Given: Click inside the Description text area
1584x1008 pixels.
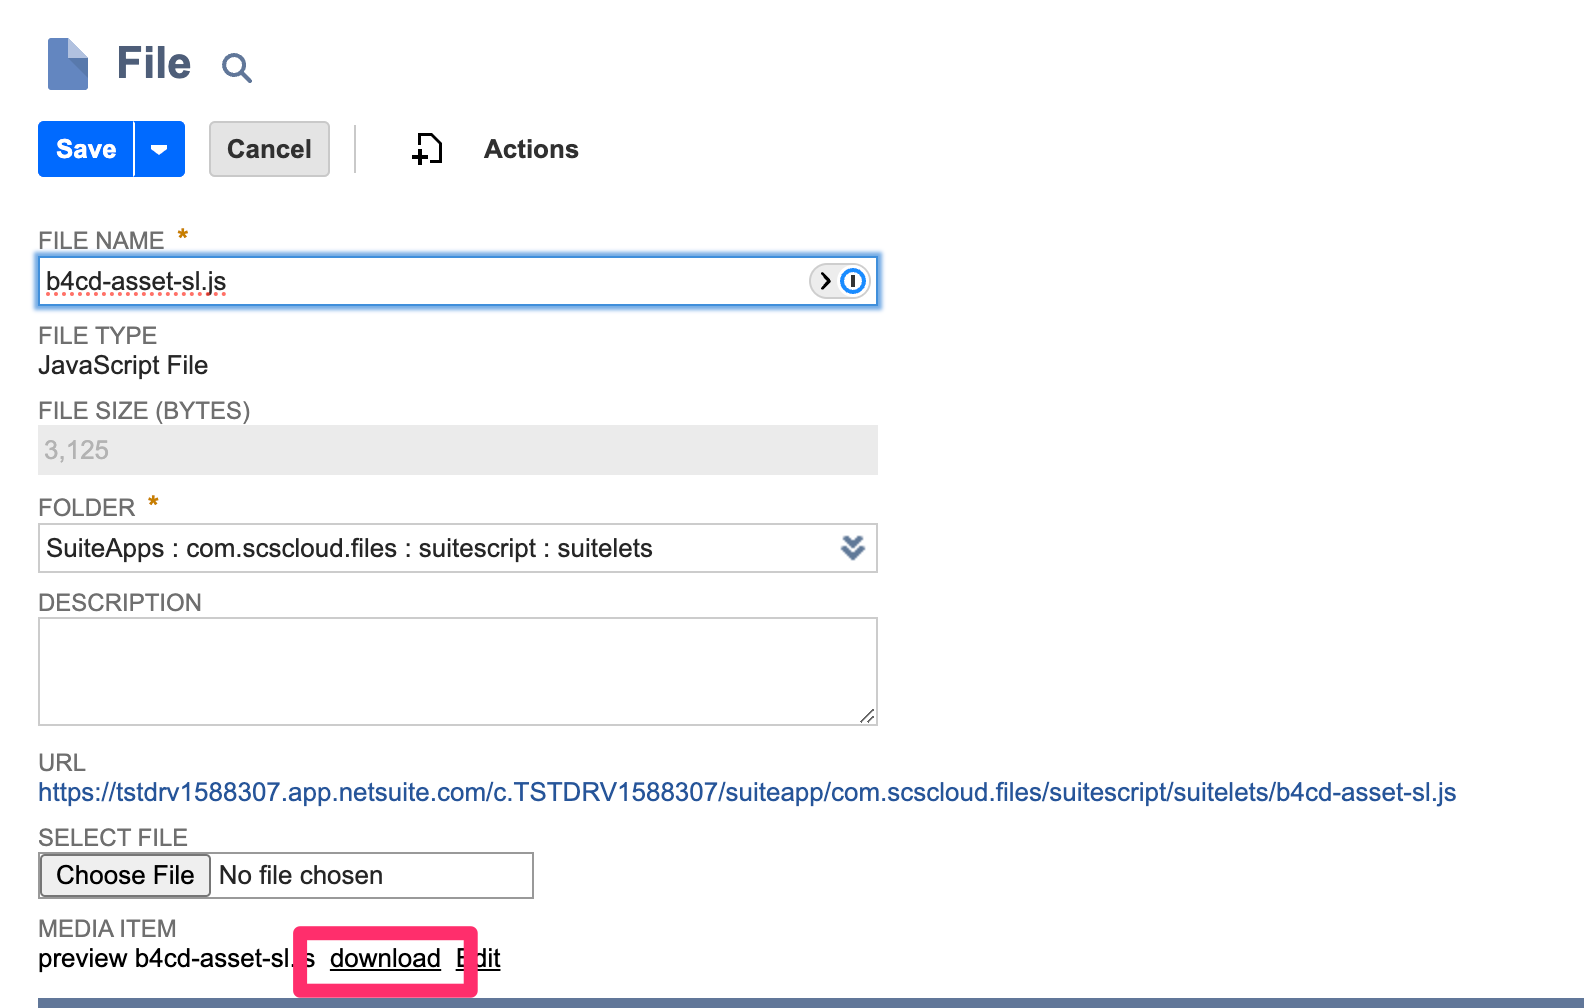Looking at the screenshot, I should pyautogui.click(x=457, y=670).
